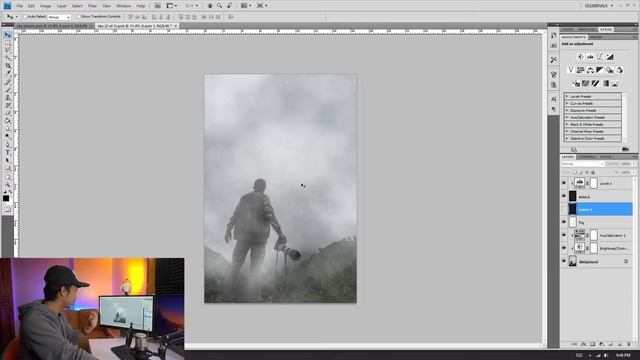Enable Show Transform Controls checkbox
This screenshot has height=360, width=640.
(x=79, y=17)
